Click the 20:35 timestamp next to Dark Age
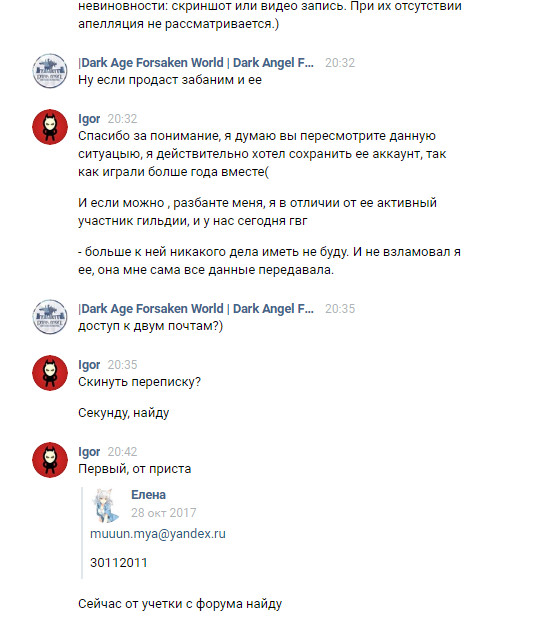This screenshot has width=539, height=624. (340, 309)
